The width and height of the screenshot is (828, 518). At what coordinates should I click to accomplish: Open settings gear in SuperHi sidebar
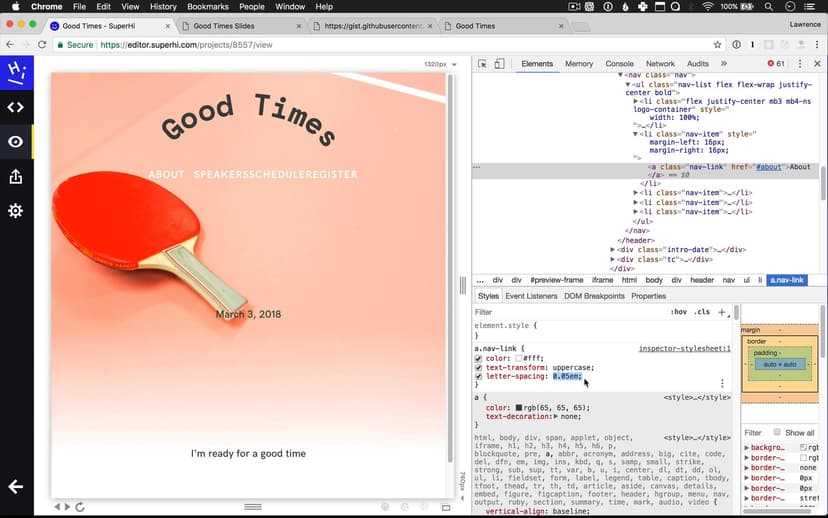[16, 211]
